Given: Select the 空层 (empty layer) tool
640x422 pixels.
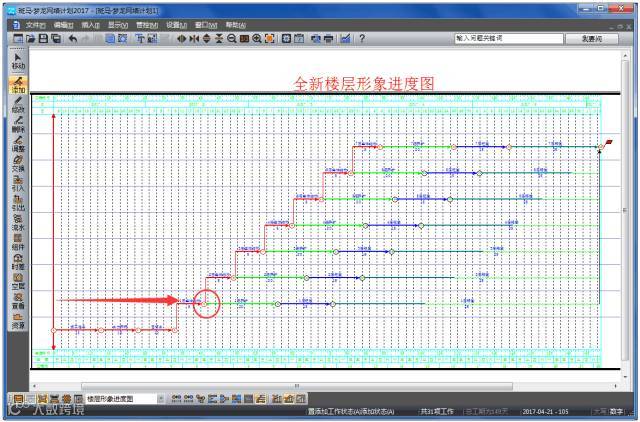Looking at the screenshot, I should click(x=18, y=282).
